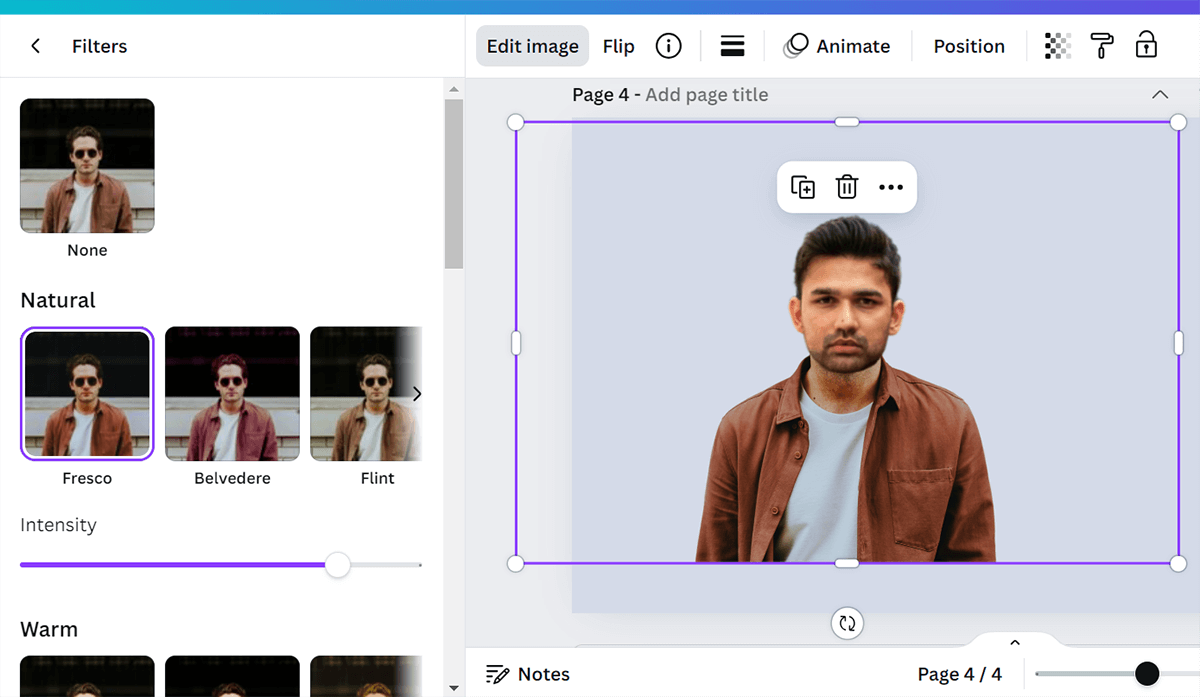1200x697 pixels.
Task: Show more Natural filters with arrow
Action: 416,394
